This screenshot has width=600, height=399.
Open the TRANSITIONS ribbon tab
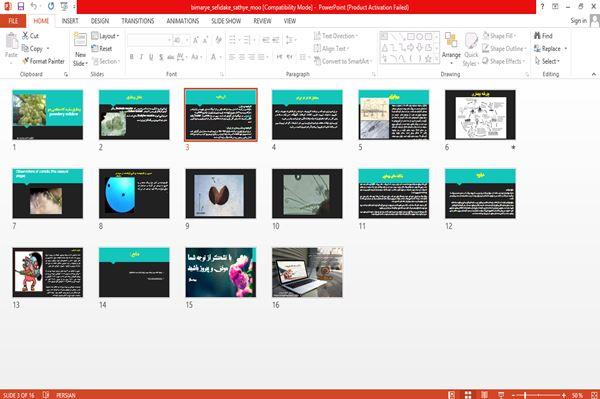click(138, 21)
